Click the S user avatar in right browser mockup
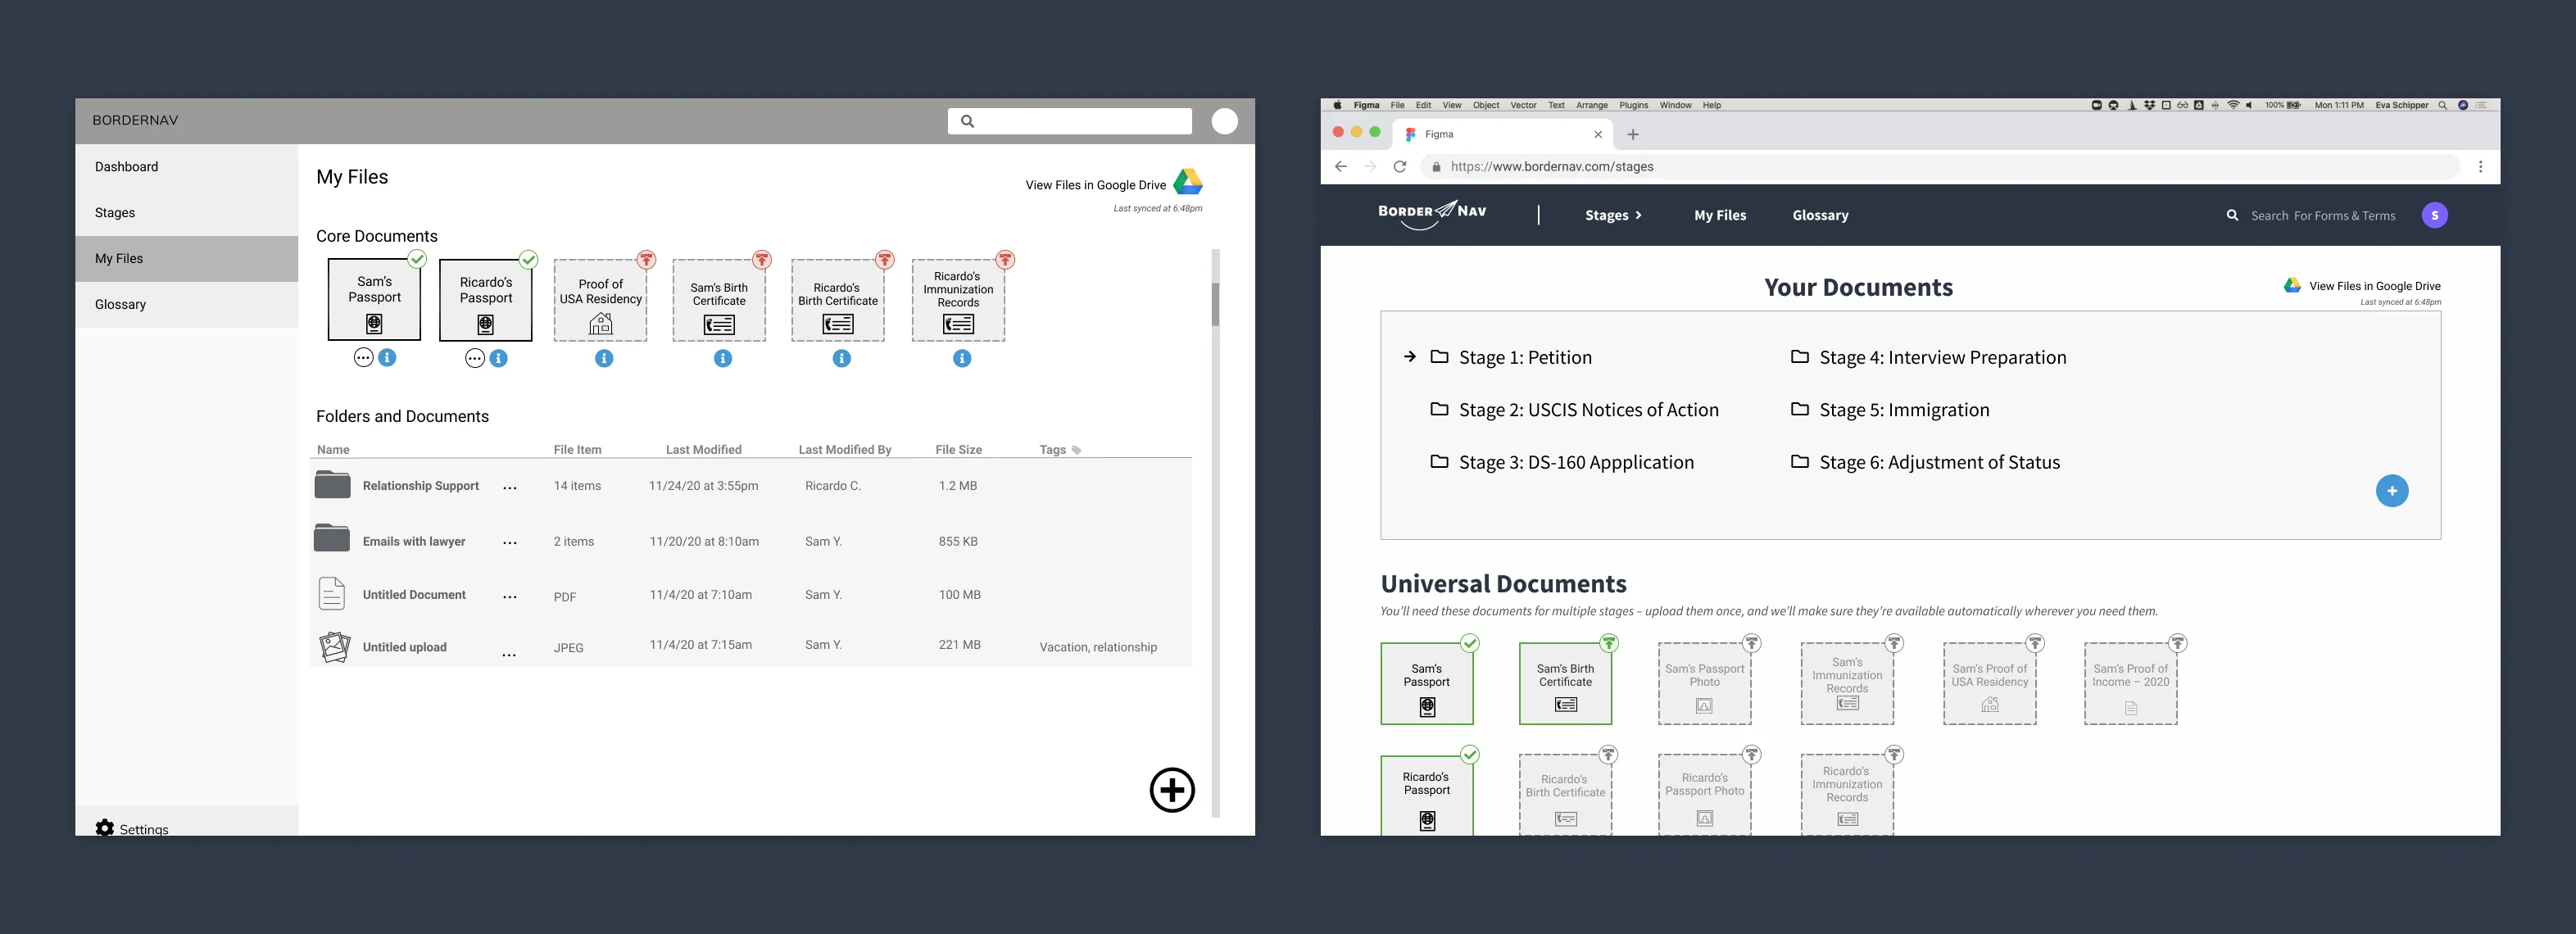Screen dimensions: 2576x934 (x=2435, y=215)
